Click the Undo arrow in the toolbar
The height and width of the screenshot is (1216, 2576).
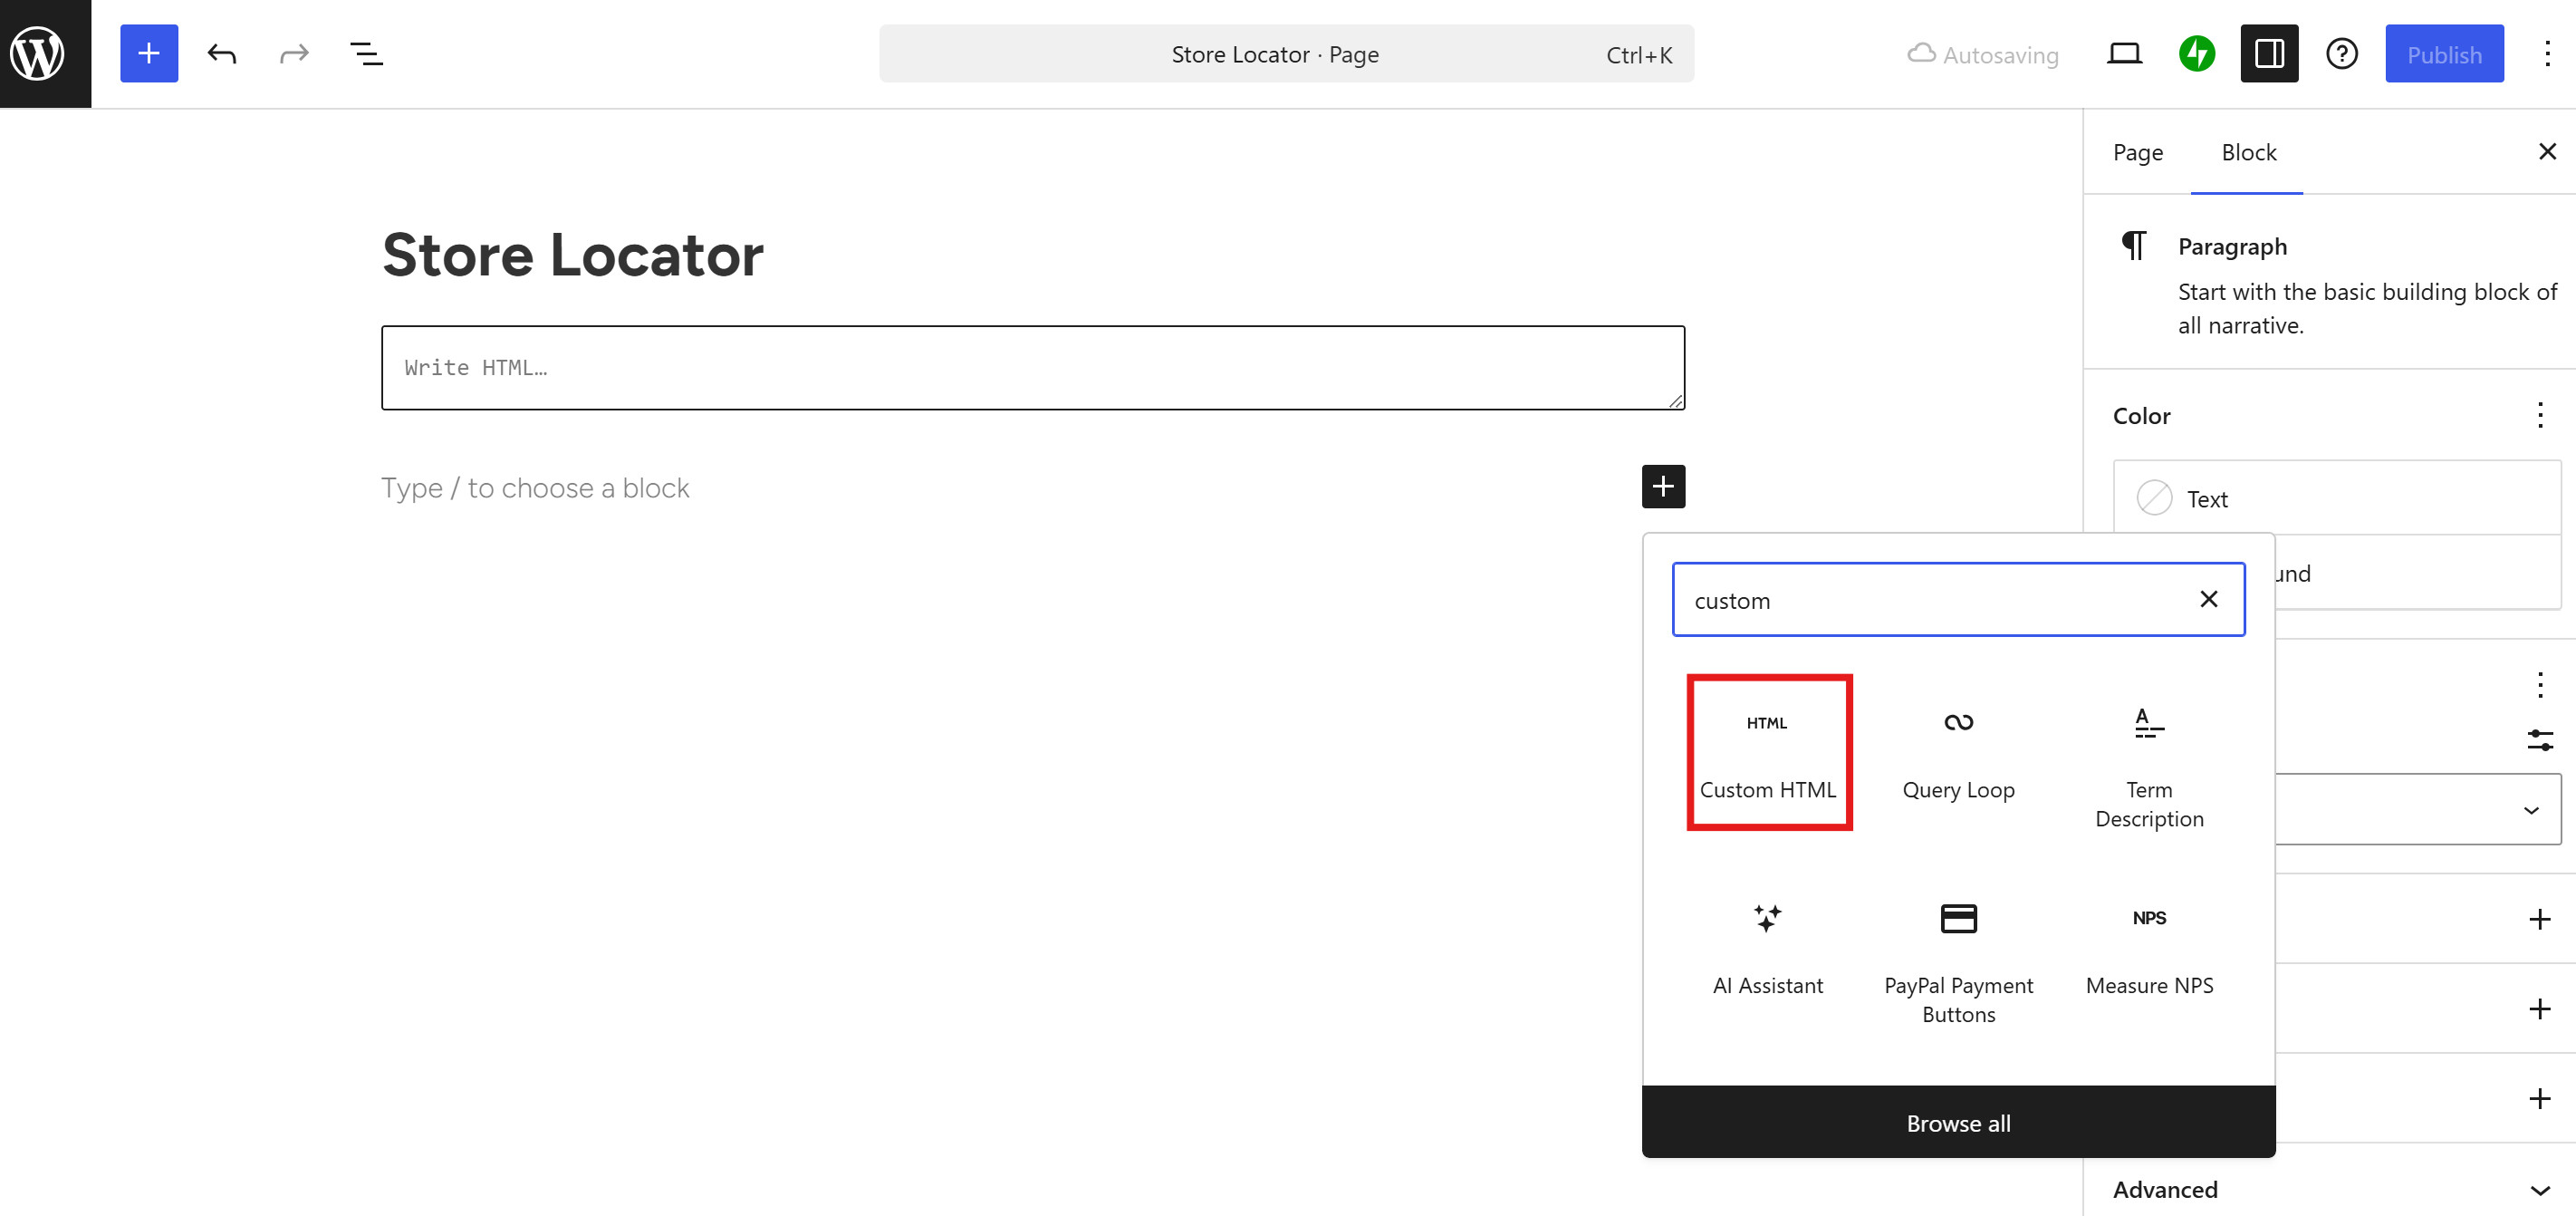coord(221,53)
